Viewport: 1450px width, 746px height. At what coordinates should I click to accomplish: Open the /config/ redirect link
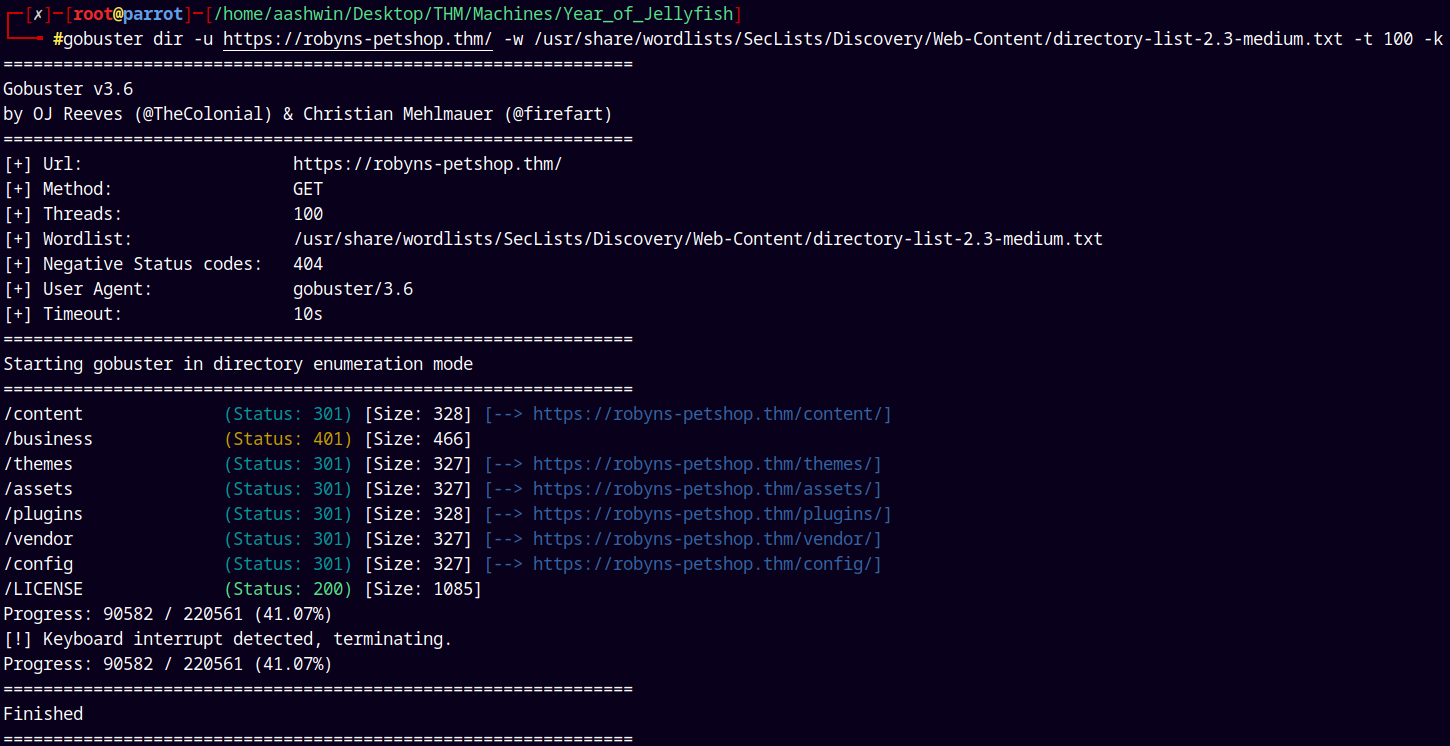tap(706, 564)
